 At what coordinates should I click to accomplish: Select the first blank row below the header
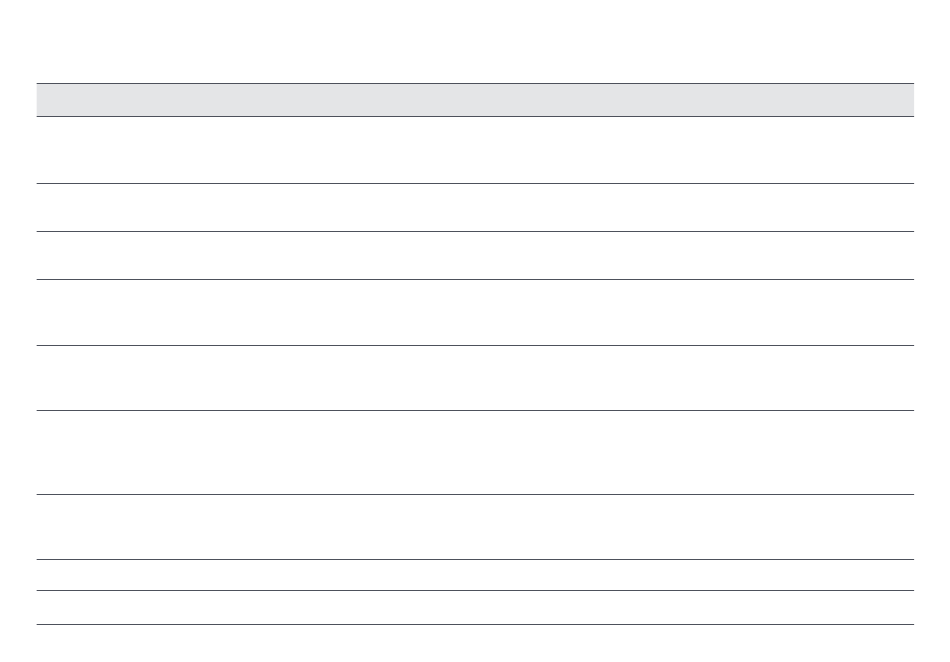tap(475, 150)
